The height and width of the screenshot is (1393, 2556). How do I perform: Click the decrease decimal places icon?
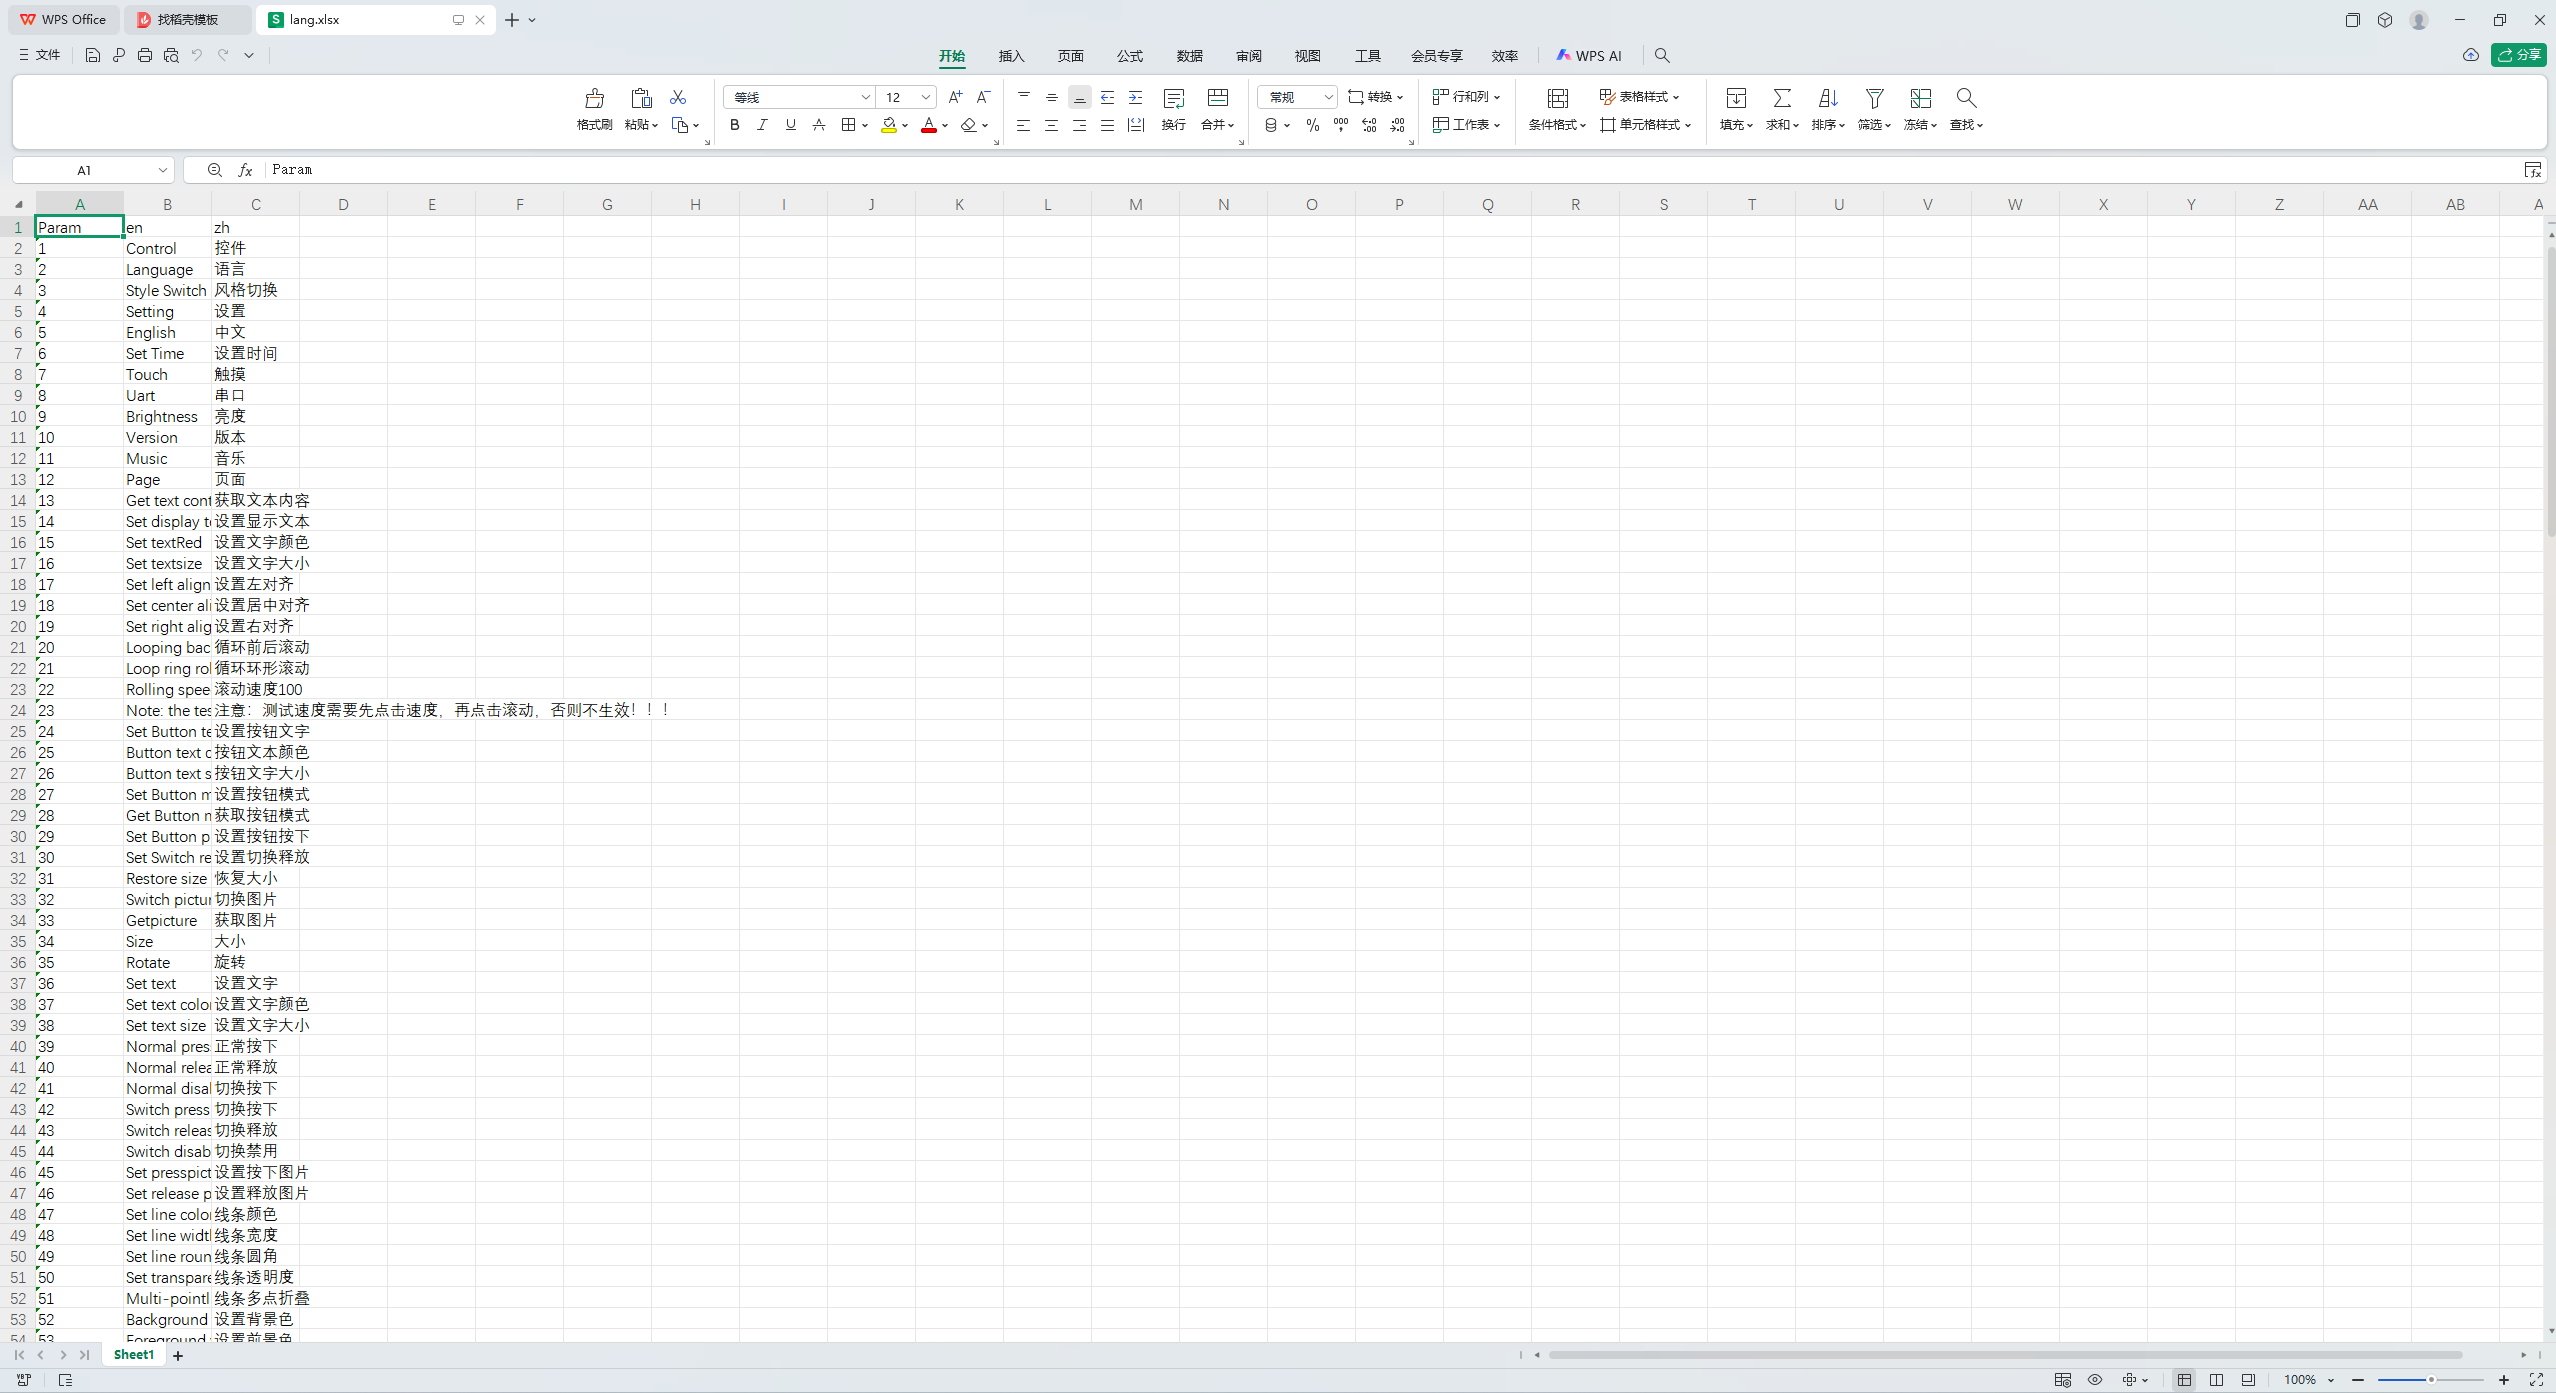tap(1397, 125)
